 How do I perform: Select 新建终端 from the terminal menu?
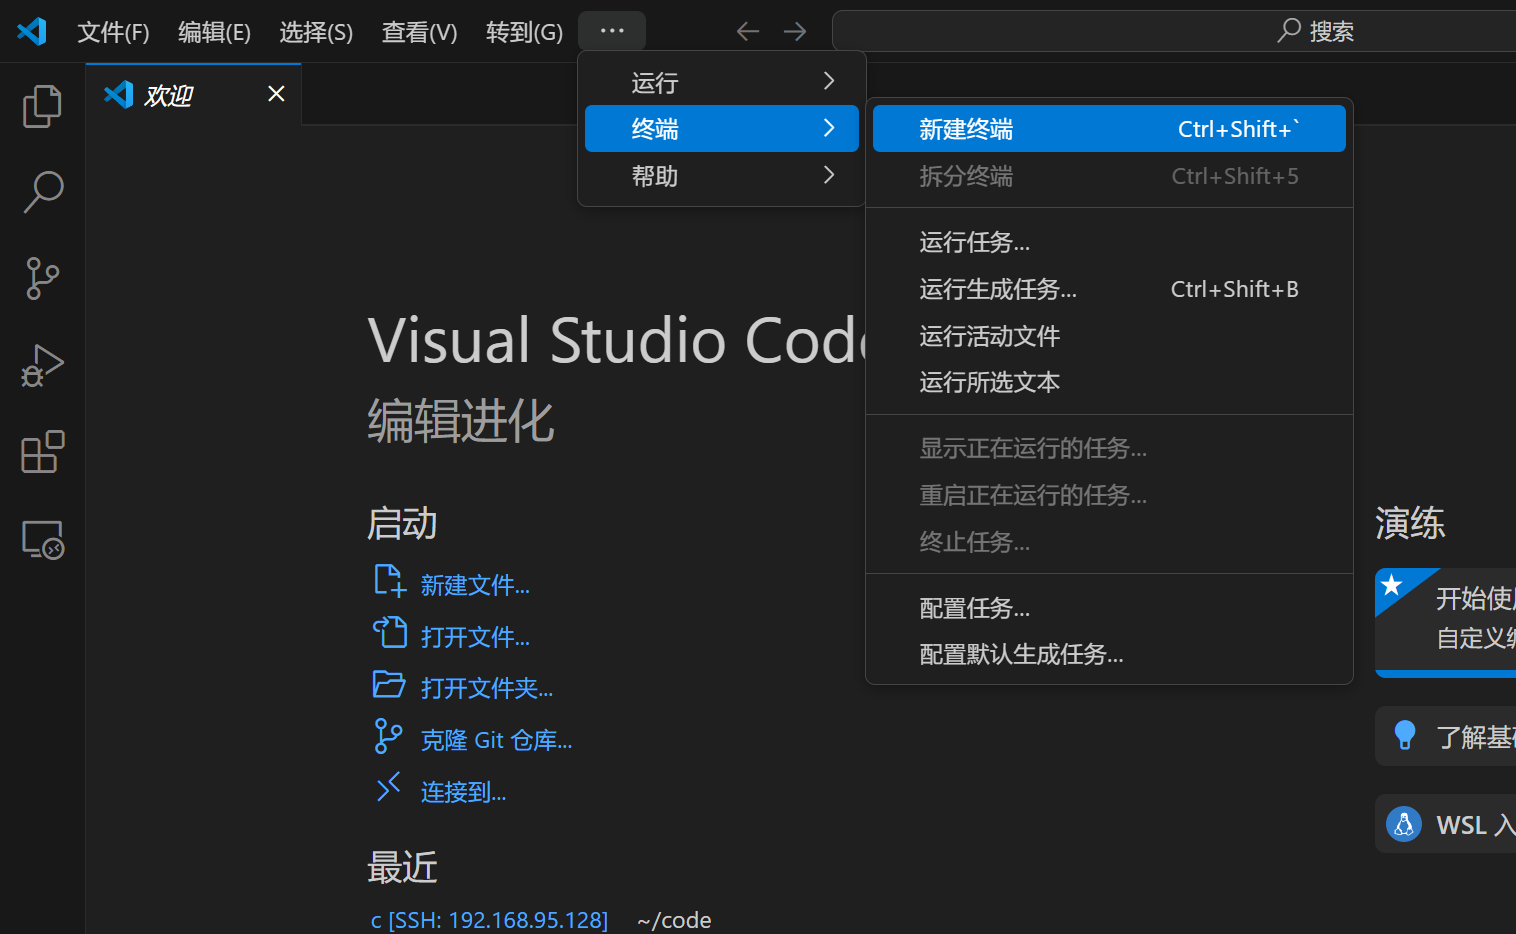(1109, 129)
